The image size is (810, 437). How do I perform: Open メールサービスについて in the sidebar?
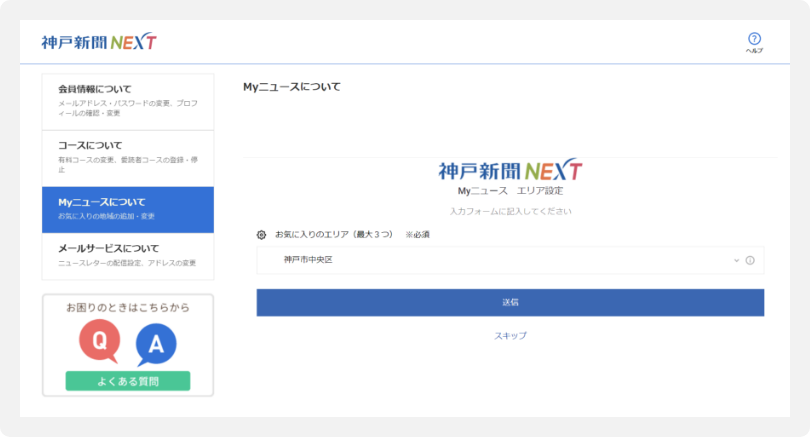[x=128, y=256]
